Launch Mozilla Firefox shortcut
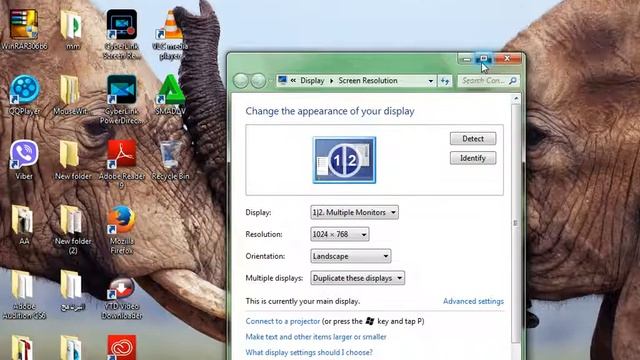640x360 pixels. coord(121,229)
